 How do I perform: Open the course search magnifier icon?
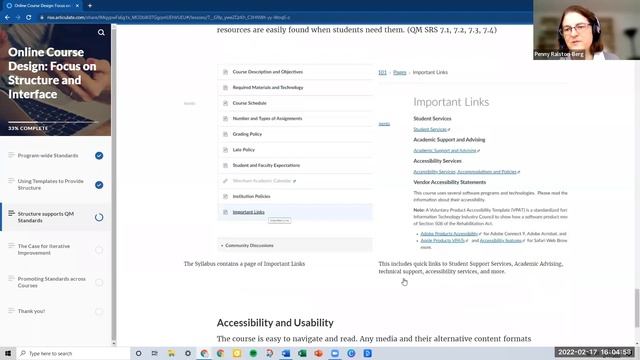pos(101,32)
